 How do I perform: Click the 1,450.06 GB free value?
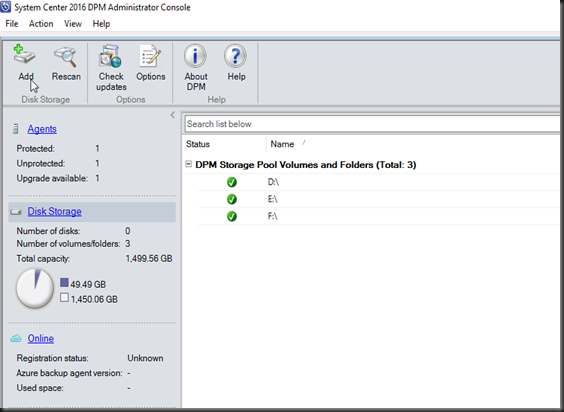(94, 299)
